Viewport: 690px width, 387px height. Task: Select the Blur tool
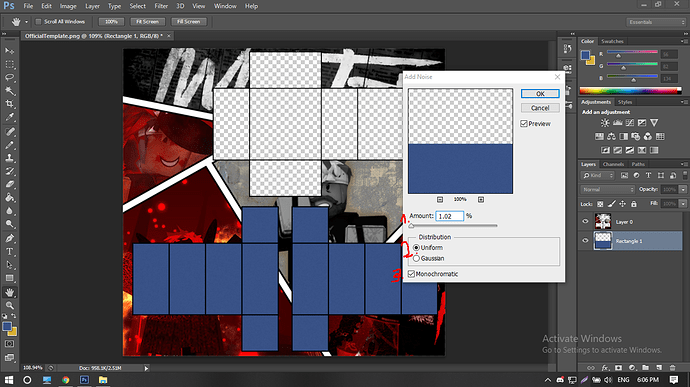[x=9, y=210]
